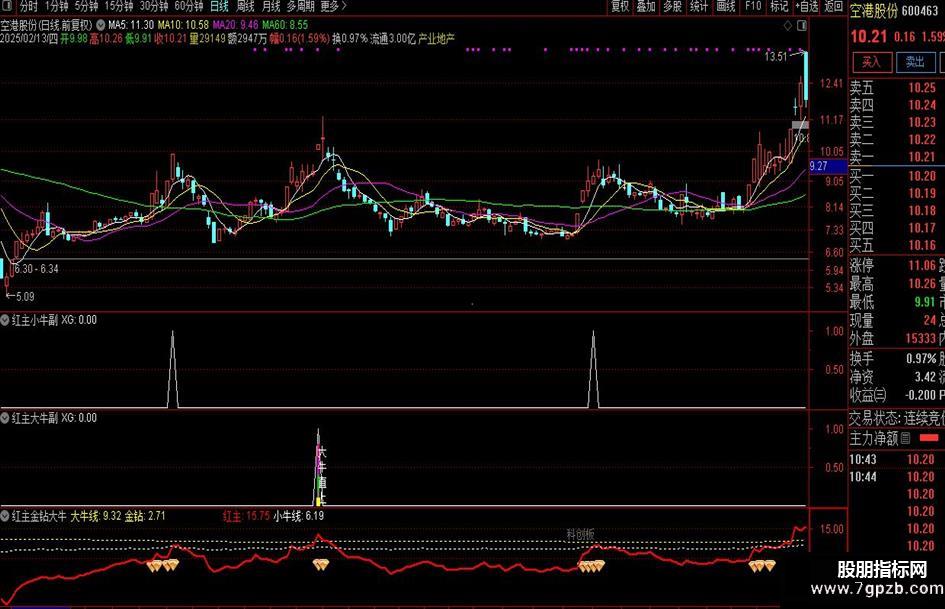Expand the 红主大牛副 indicator dropdown
Viewport: 945px width, 609px height.
[x=5, y=418]
